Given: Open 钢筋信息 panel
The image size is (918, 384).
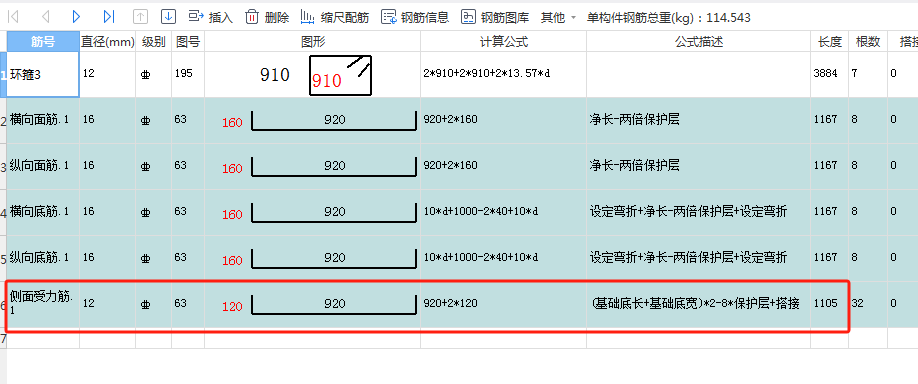Looking at the screenshot, I should (415, 17).
